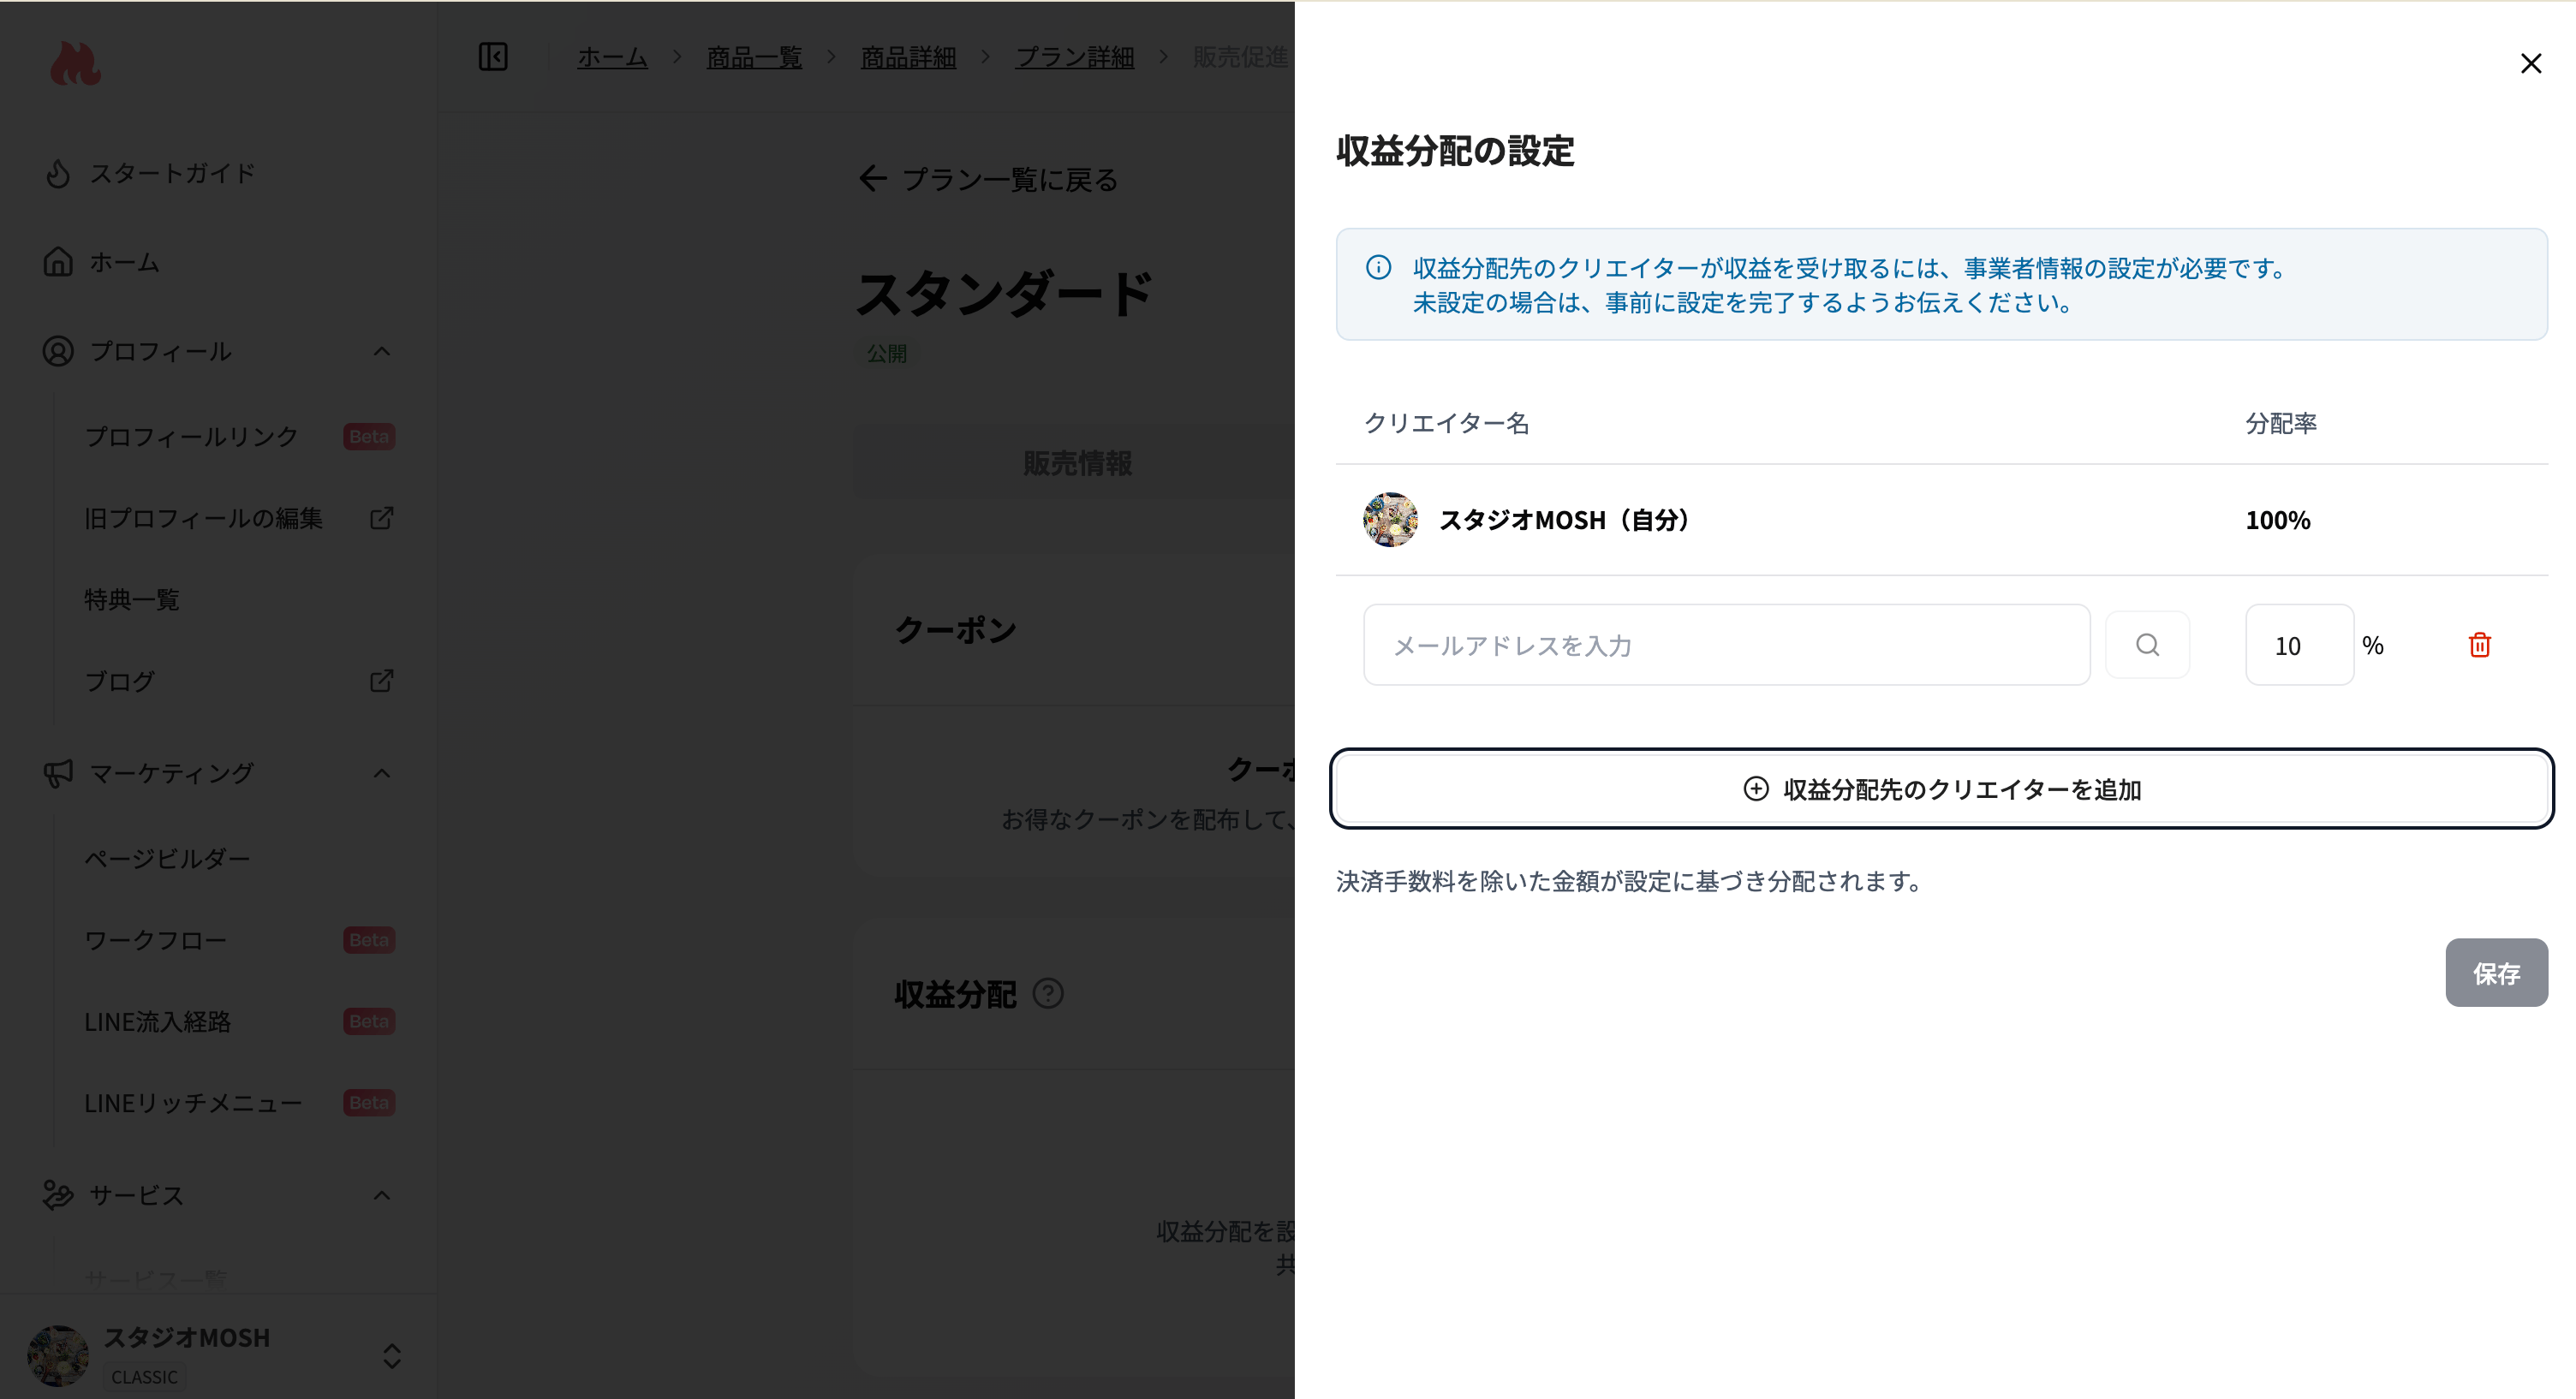Open 旧プロフィールの編集 external link icon
The height and width of the screenshot is (1399, 2576).
[381, 518]
